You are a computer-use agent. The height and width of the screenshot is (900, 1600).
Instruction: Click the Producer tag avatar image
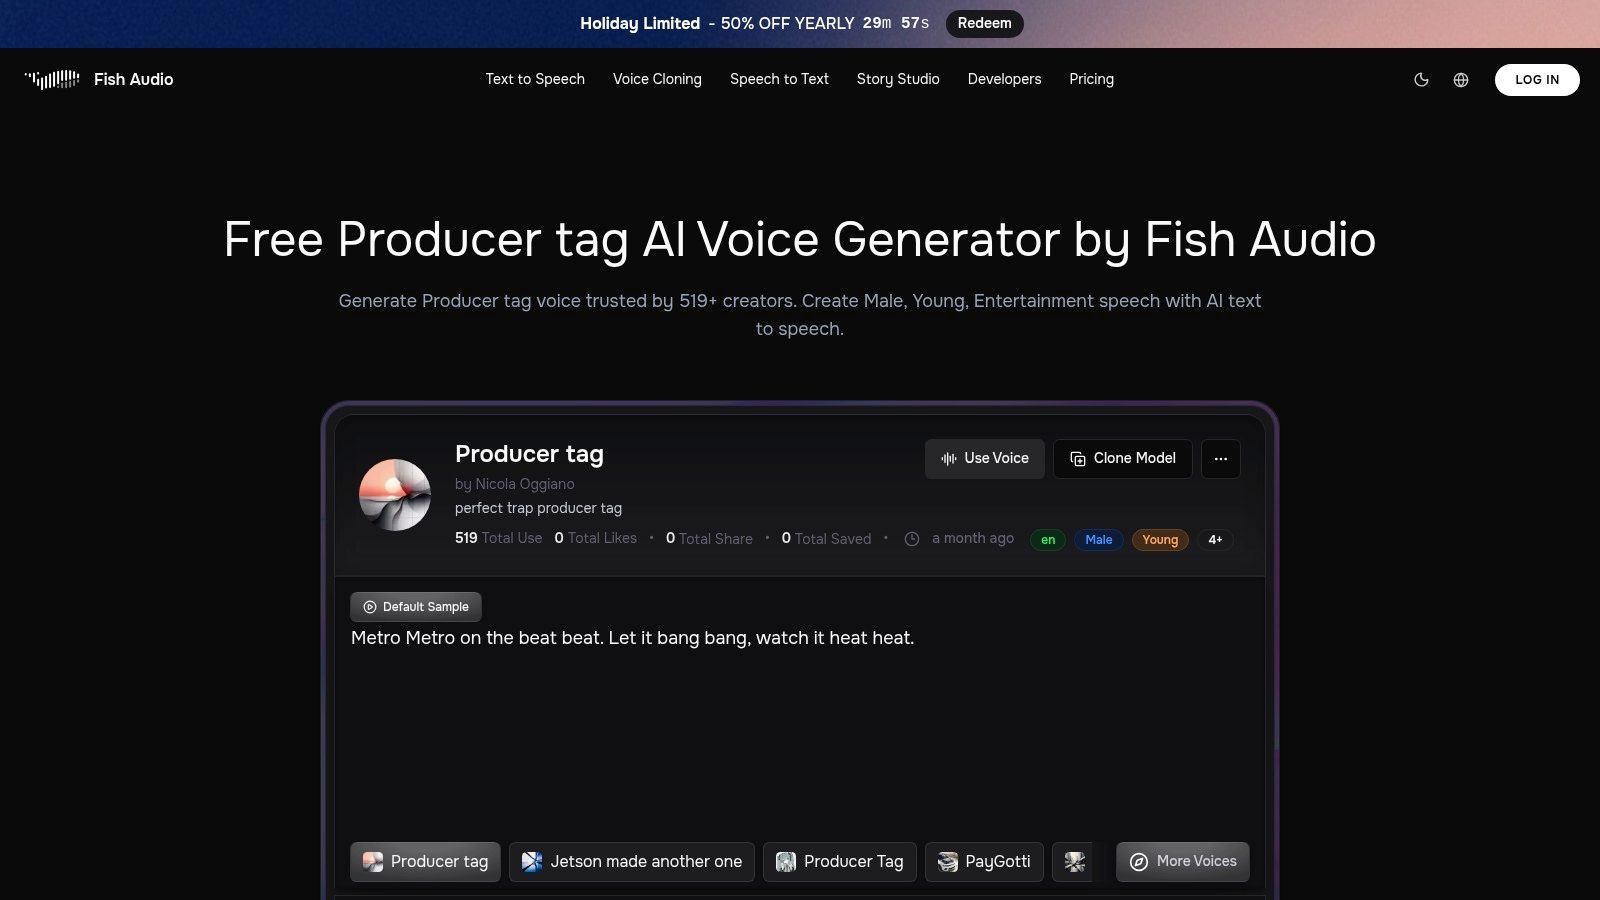[394, 494]
